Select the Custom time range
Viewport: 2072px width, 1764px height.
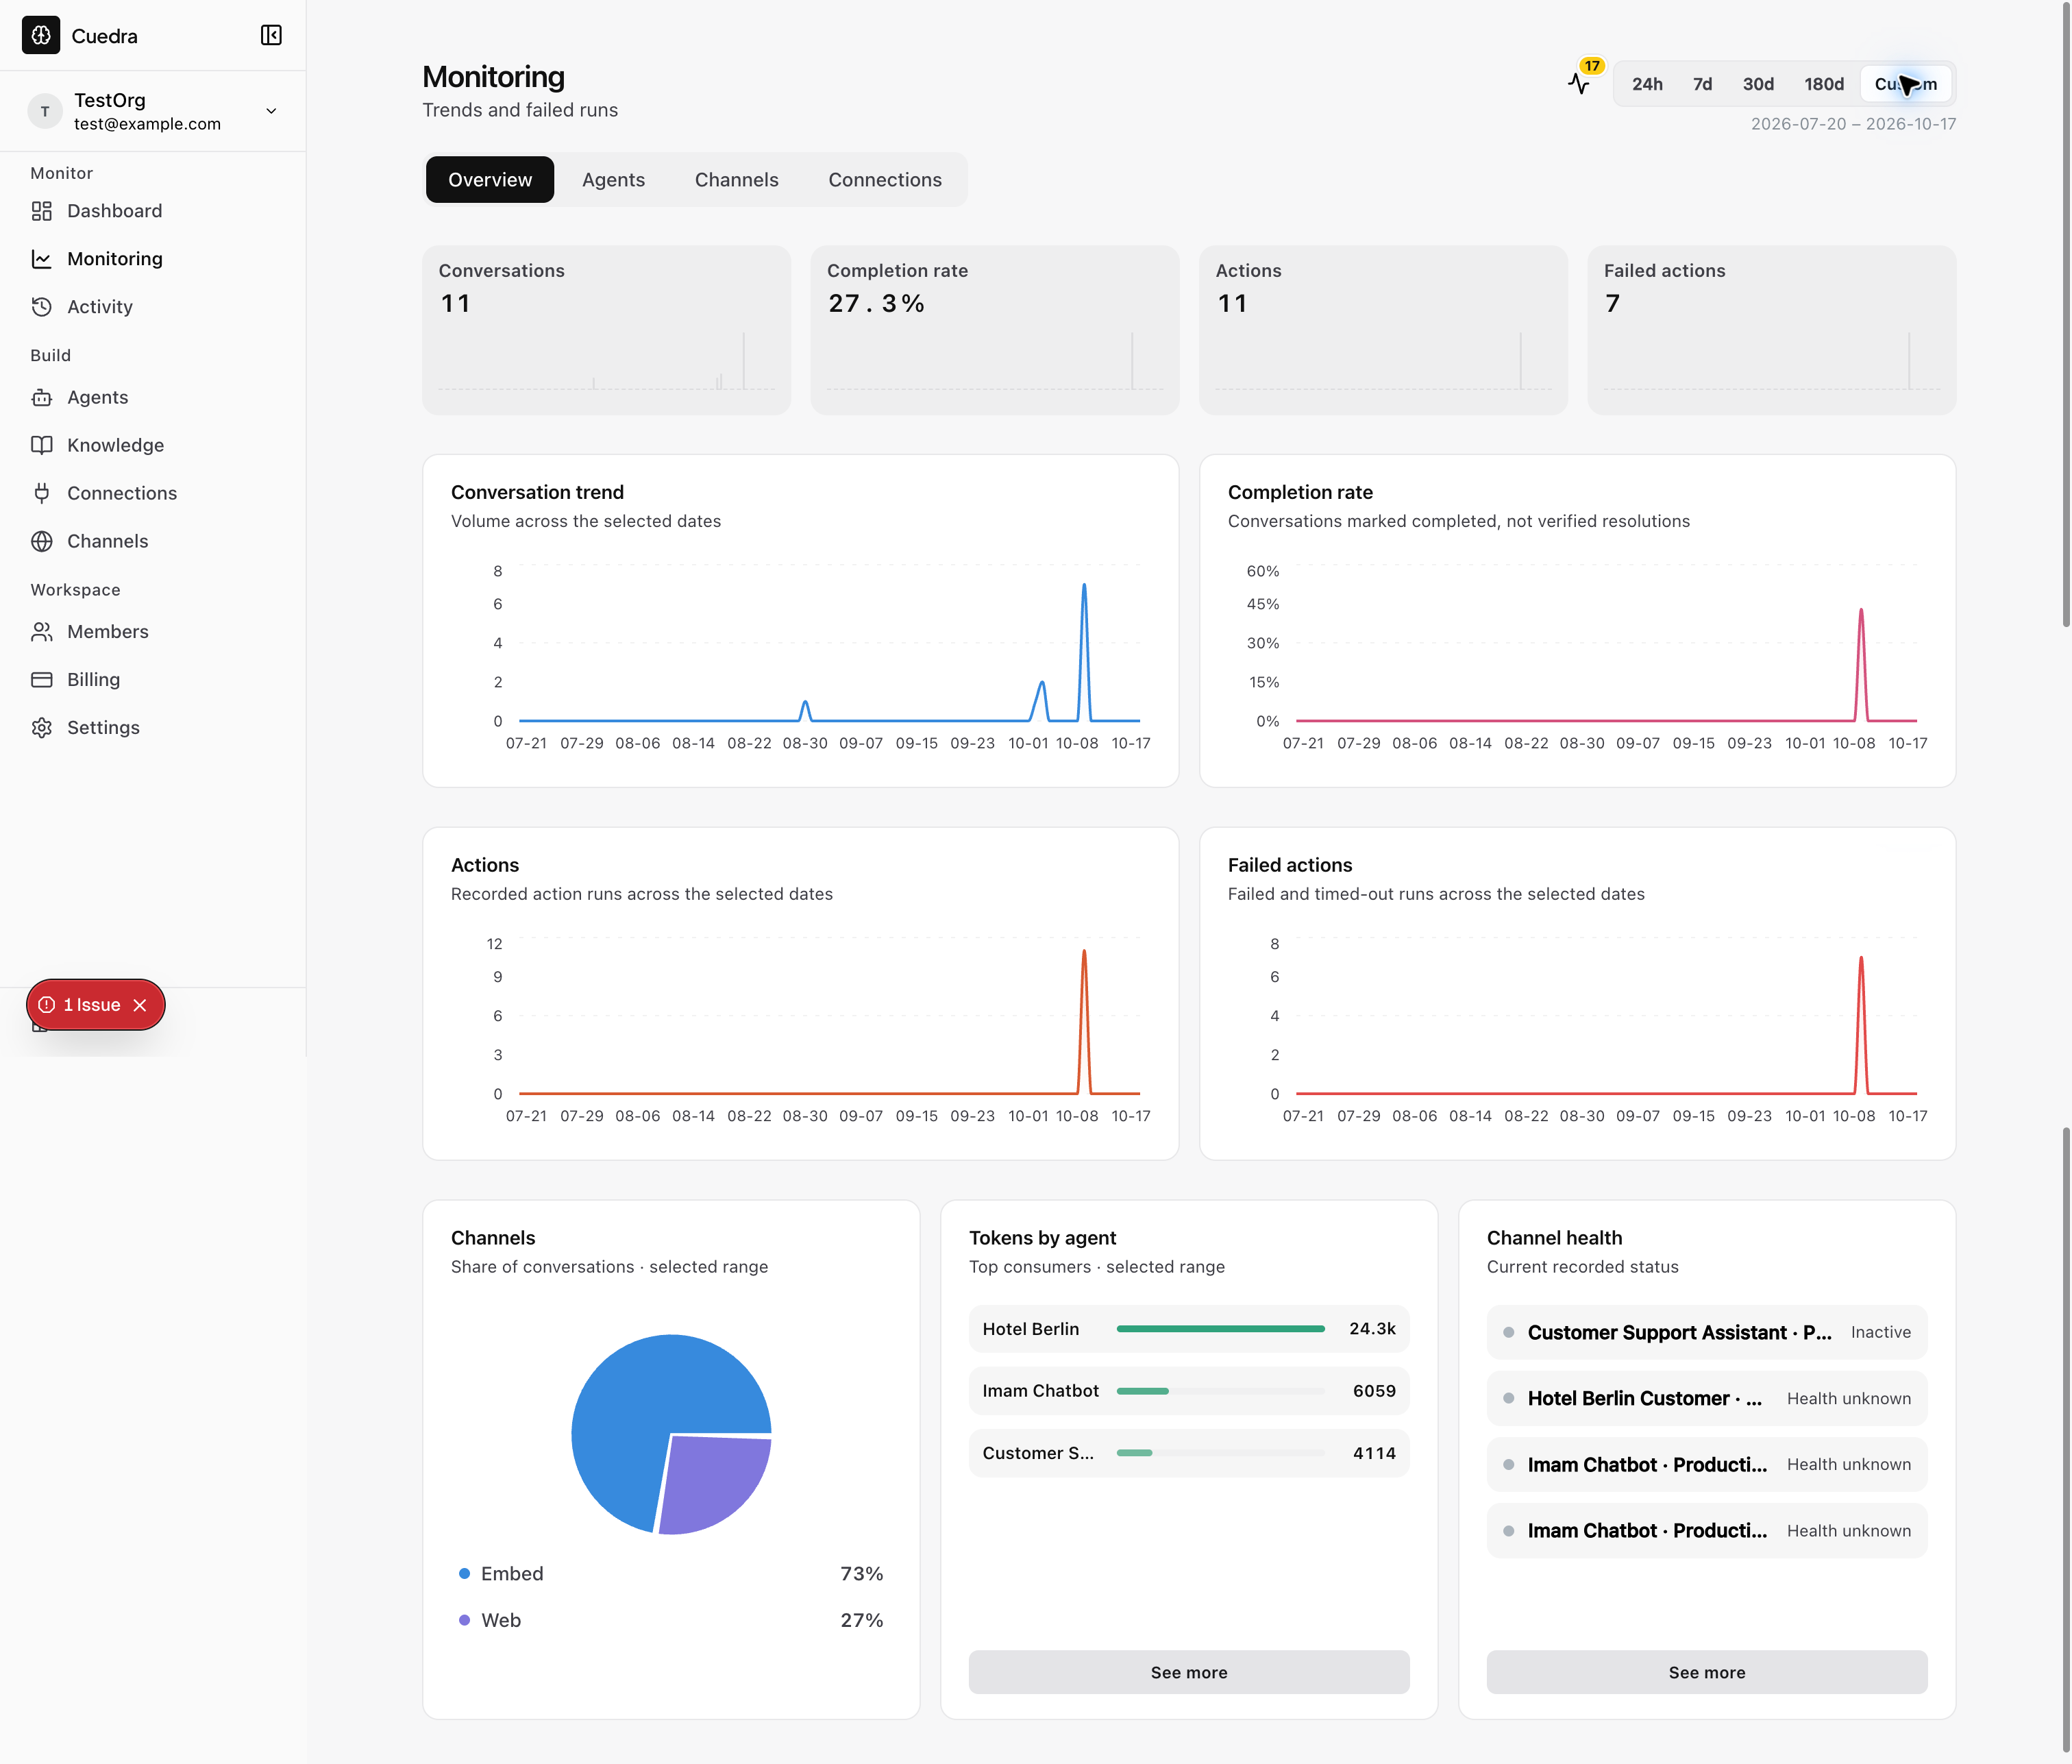[1905, 84]
